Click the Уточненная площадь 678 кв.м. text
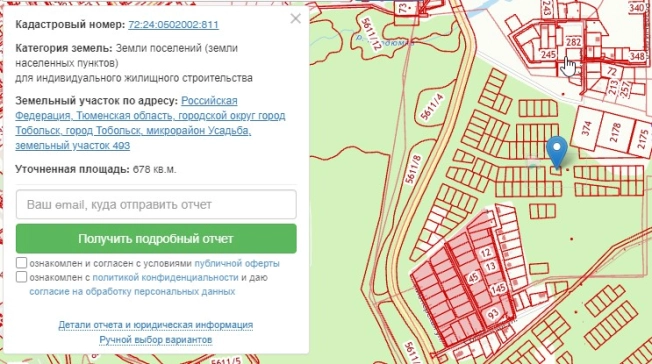This screenshot has height=364, width=652. (96, 170)
